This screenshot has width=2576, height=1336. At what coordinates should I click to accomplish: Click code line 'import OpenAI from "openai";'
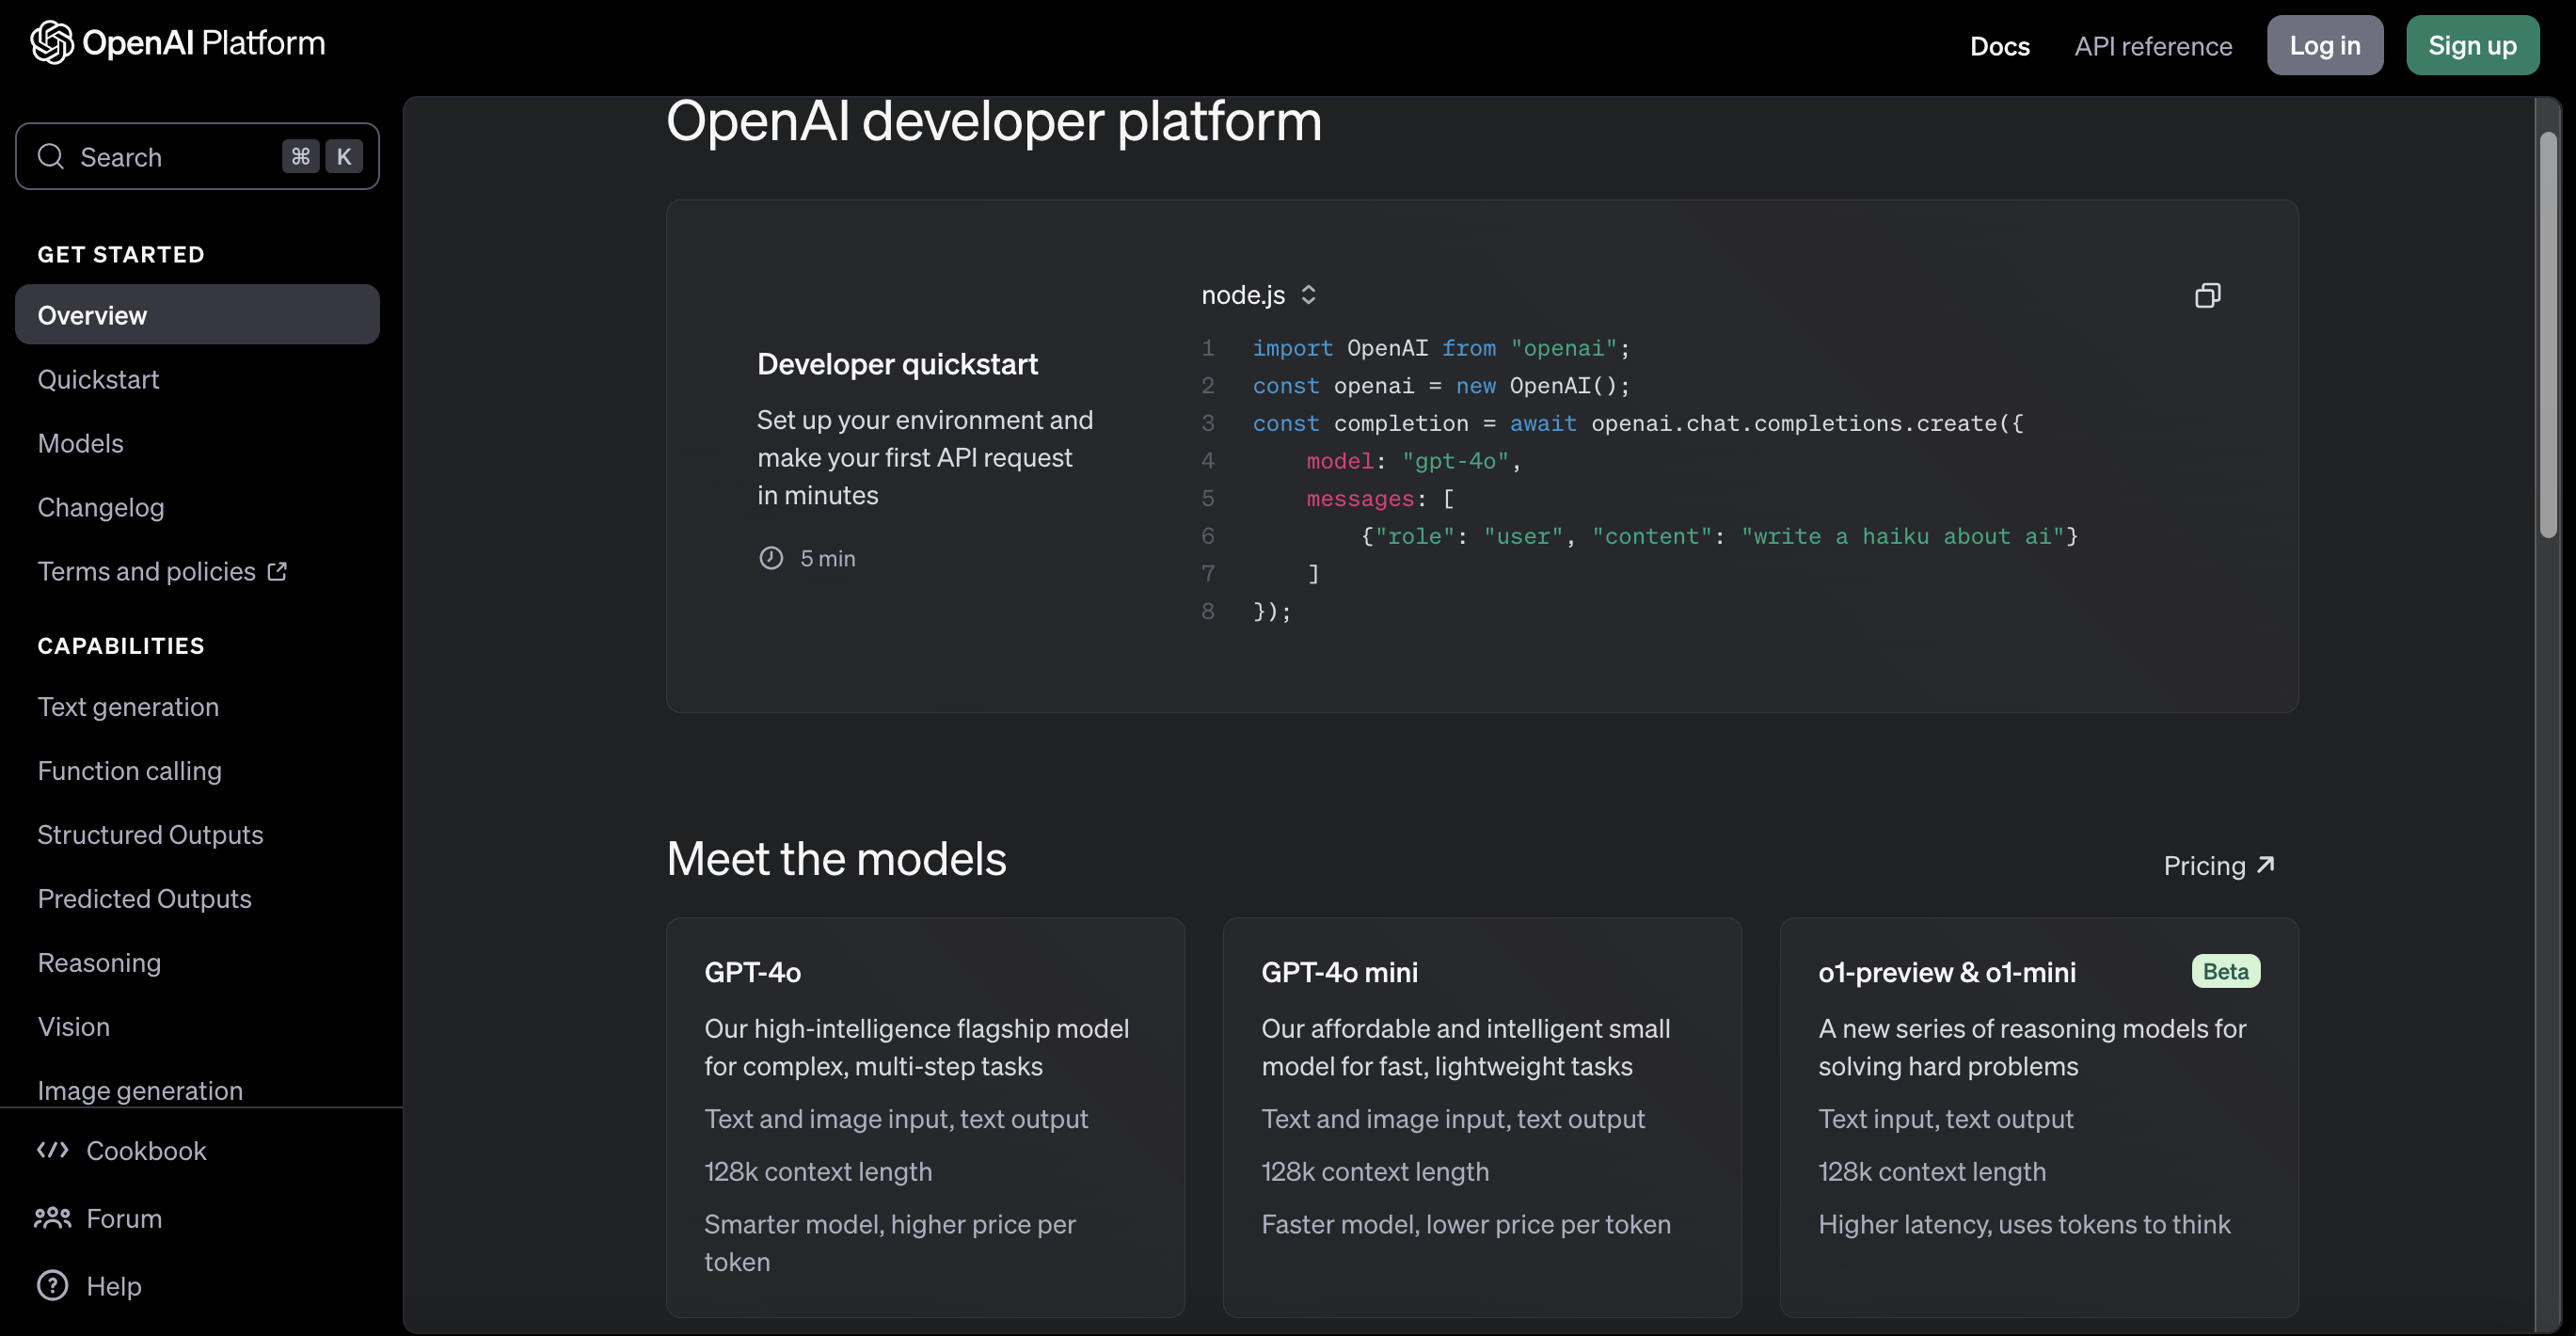point(1441,348)
